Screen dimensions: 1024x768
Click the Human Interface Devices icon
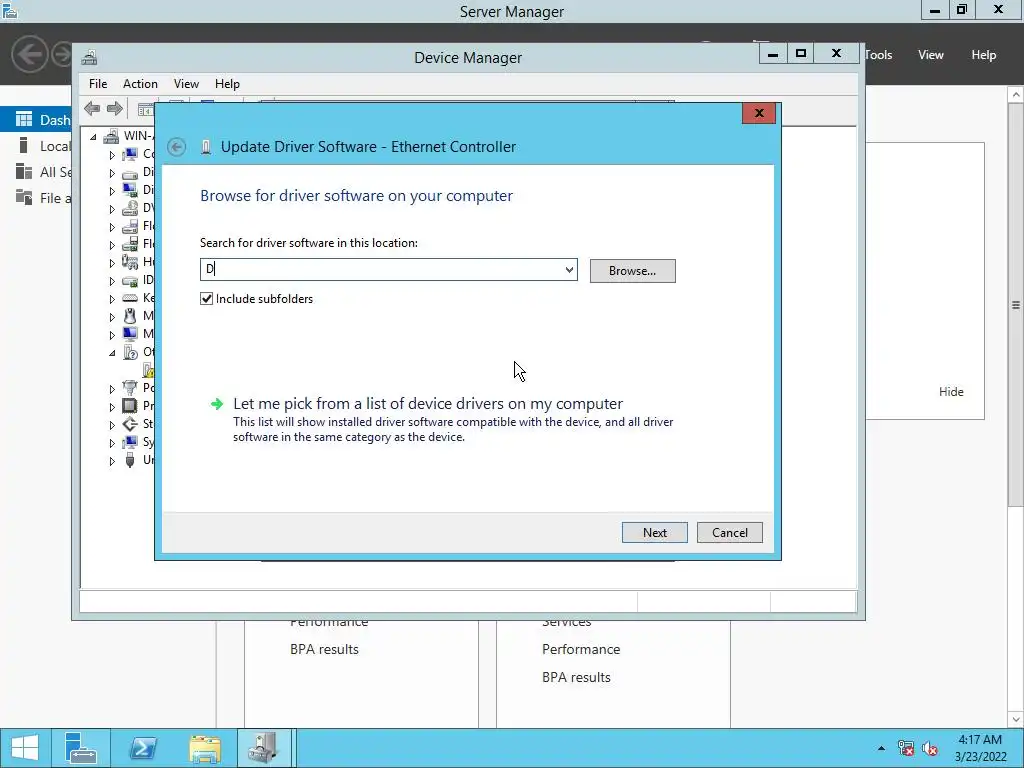[x=130, y=262]
